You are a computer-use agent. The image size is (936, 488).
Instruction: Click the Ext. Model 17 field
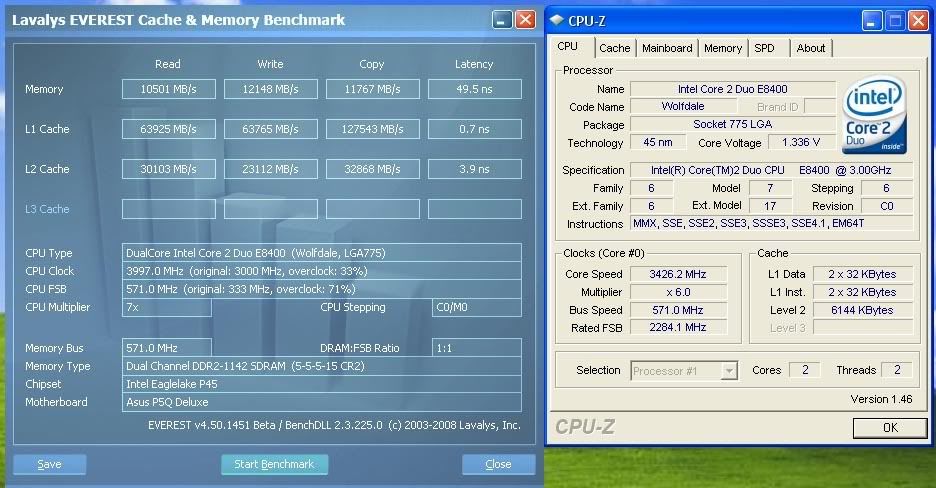coord(770,206)
